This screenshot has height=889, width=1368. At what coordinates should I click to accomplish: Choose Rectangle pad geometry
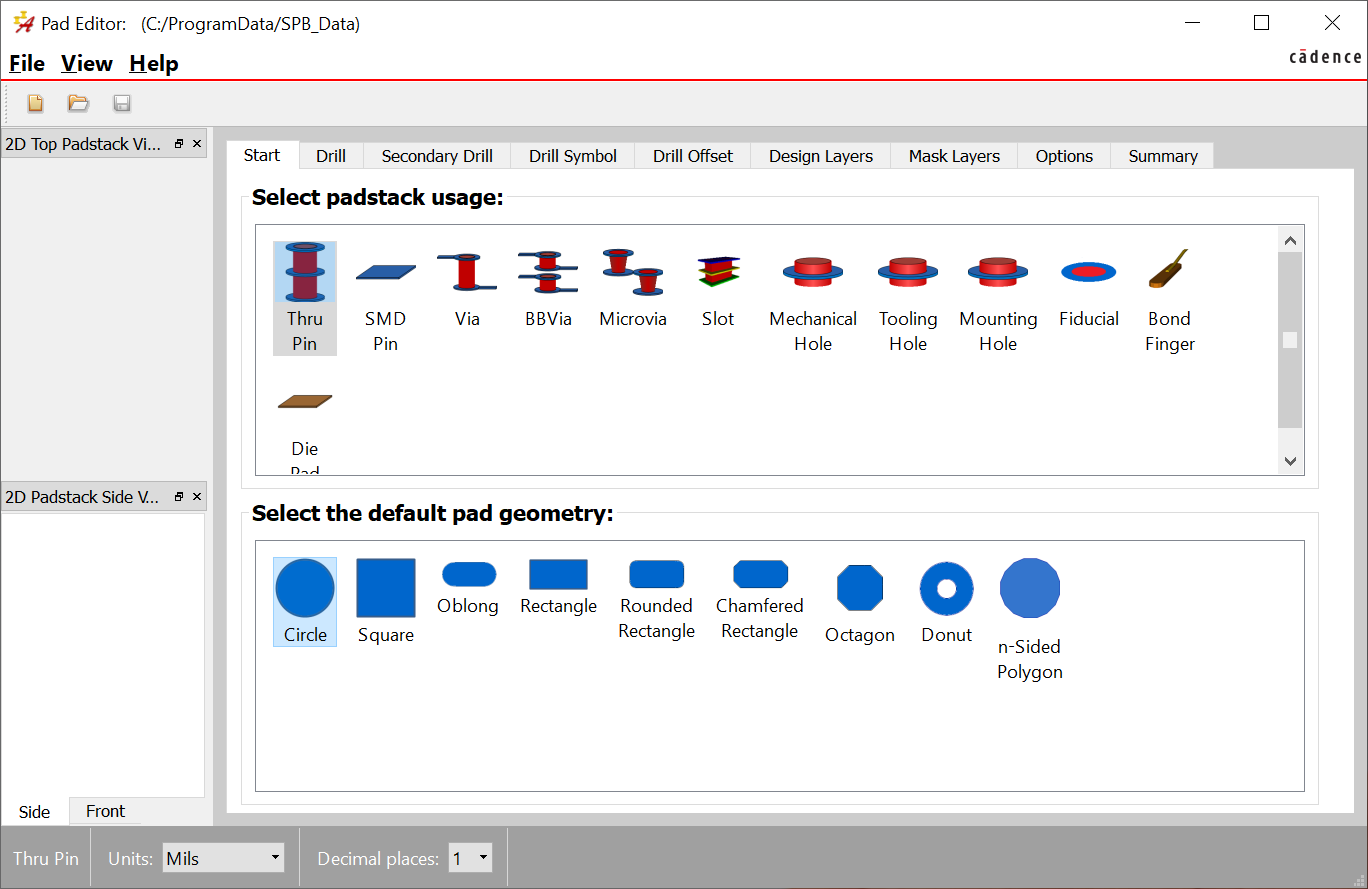pos(558,588)
